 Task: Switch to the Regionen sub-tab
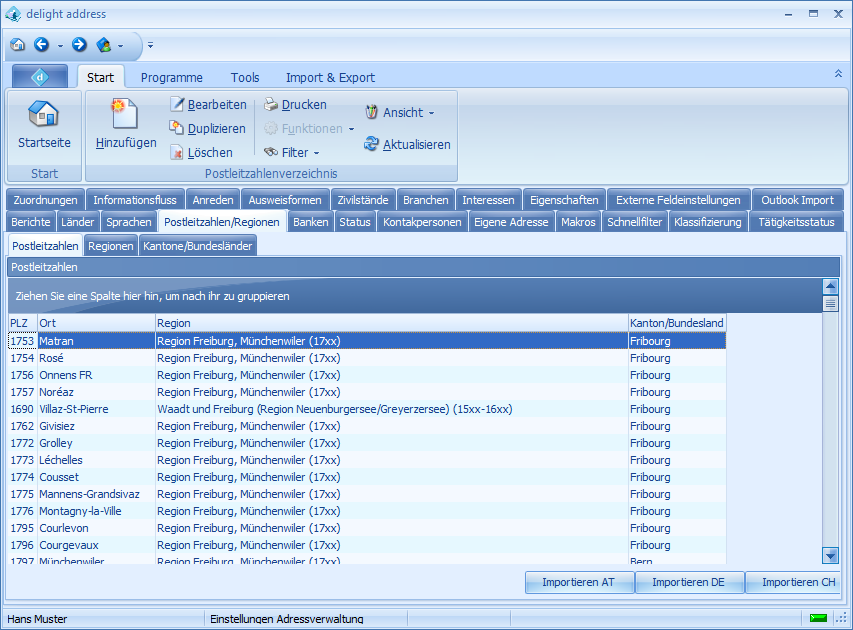pos(110,246)
